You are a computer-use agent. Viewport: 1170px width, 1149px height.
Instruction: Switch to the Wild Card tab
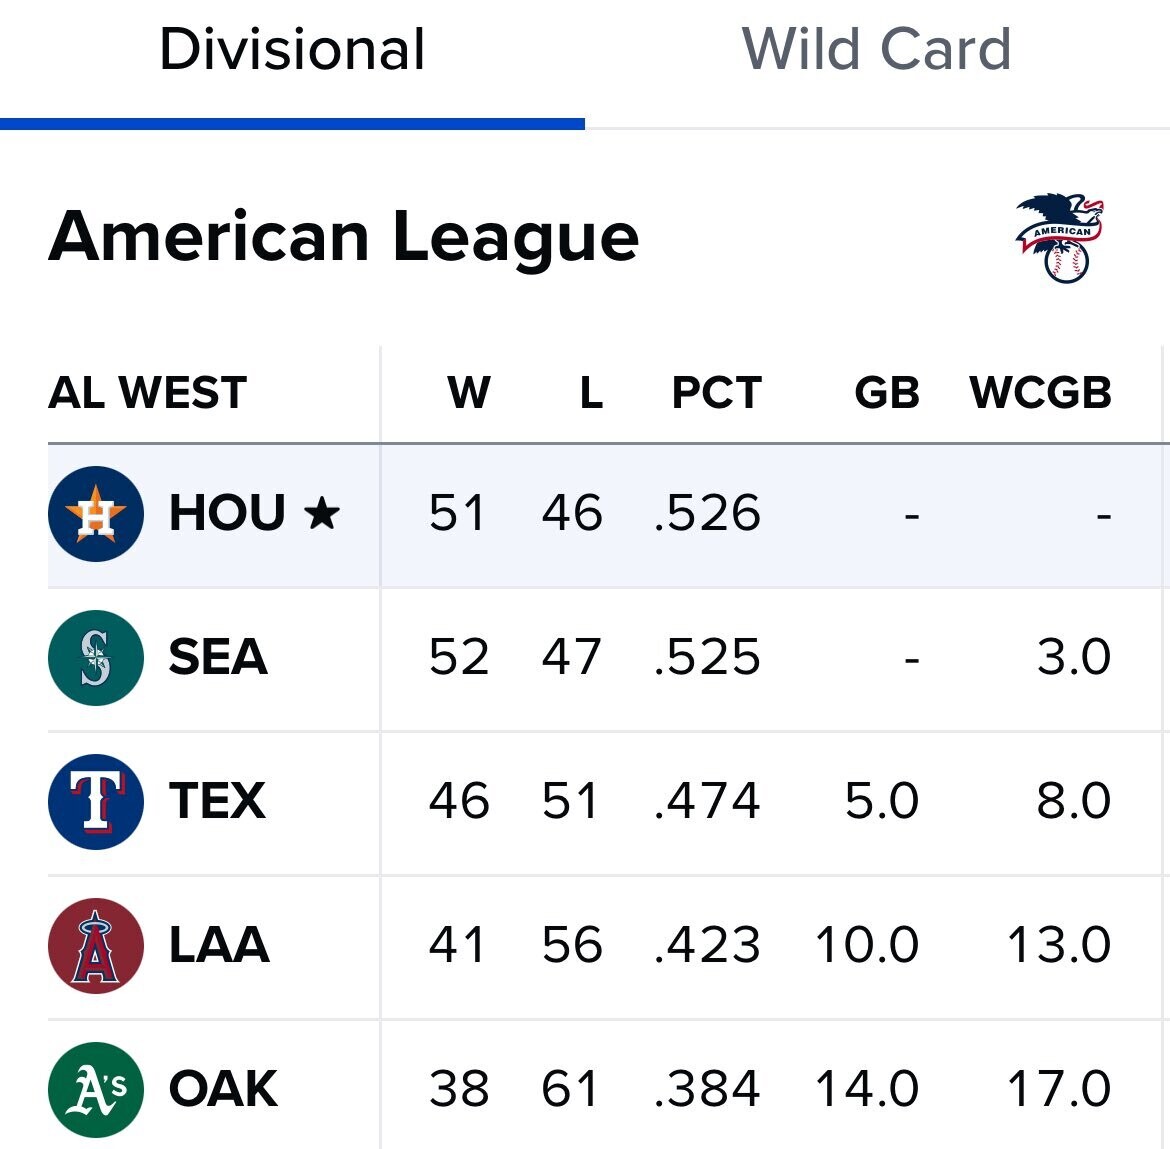876,50
